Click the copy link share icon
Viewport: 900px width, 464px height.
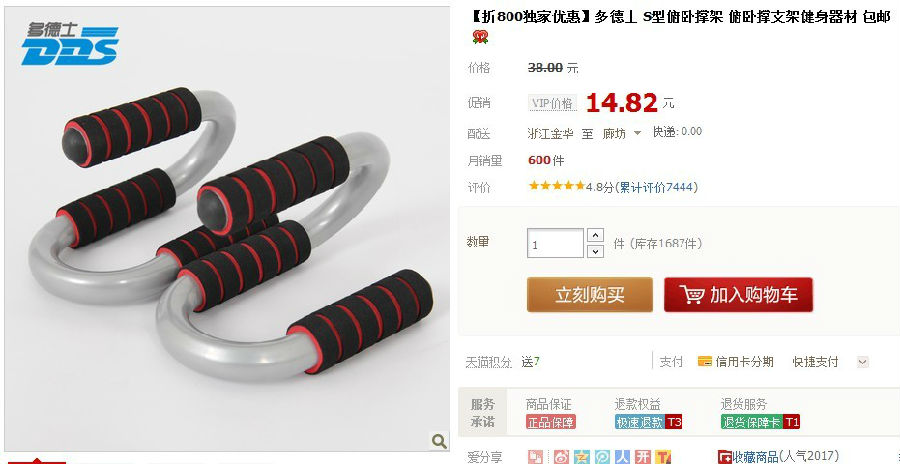[536, 457]
